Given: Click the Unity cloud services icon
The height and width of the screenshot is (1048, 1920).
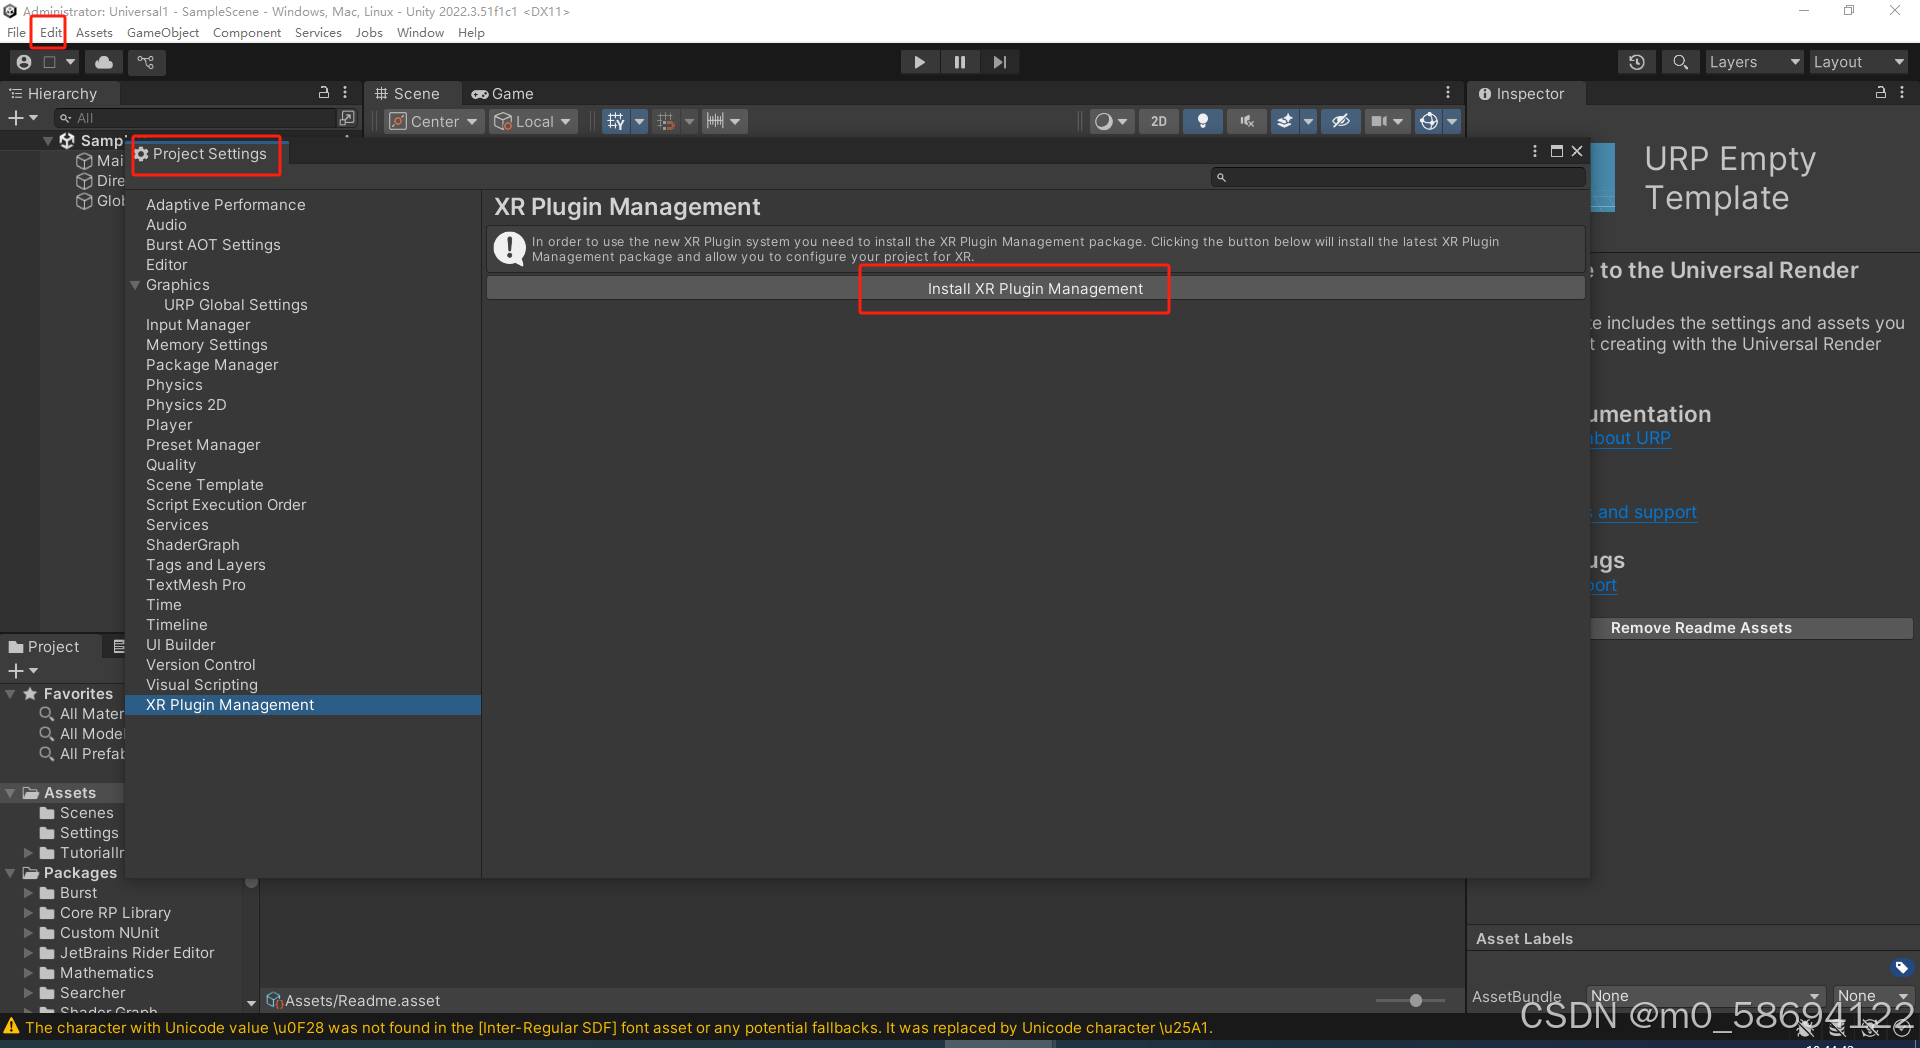Looking at the screenshot, I should pos(103,61).
